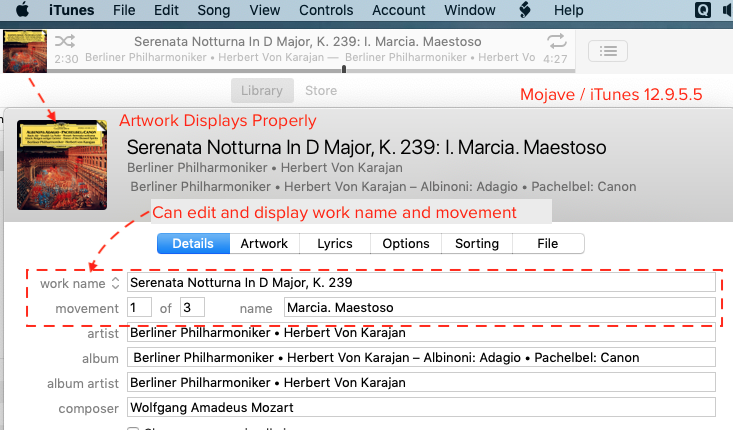Click the composer text field
This screenshot has width=733, height=430.
pyautogui.click(x=421, y=407)
